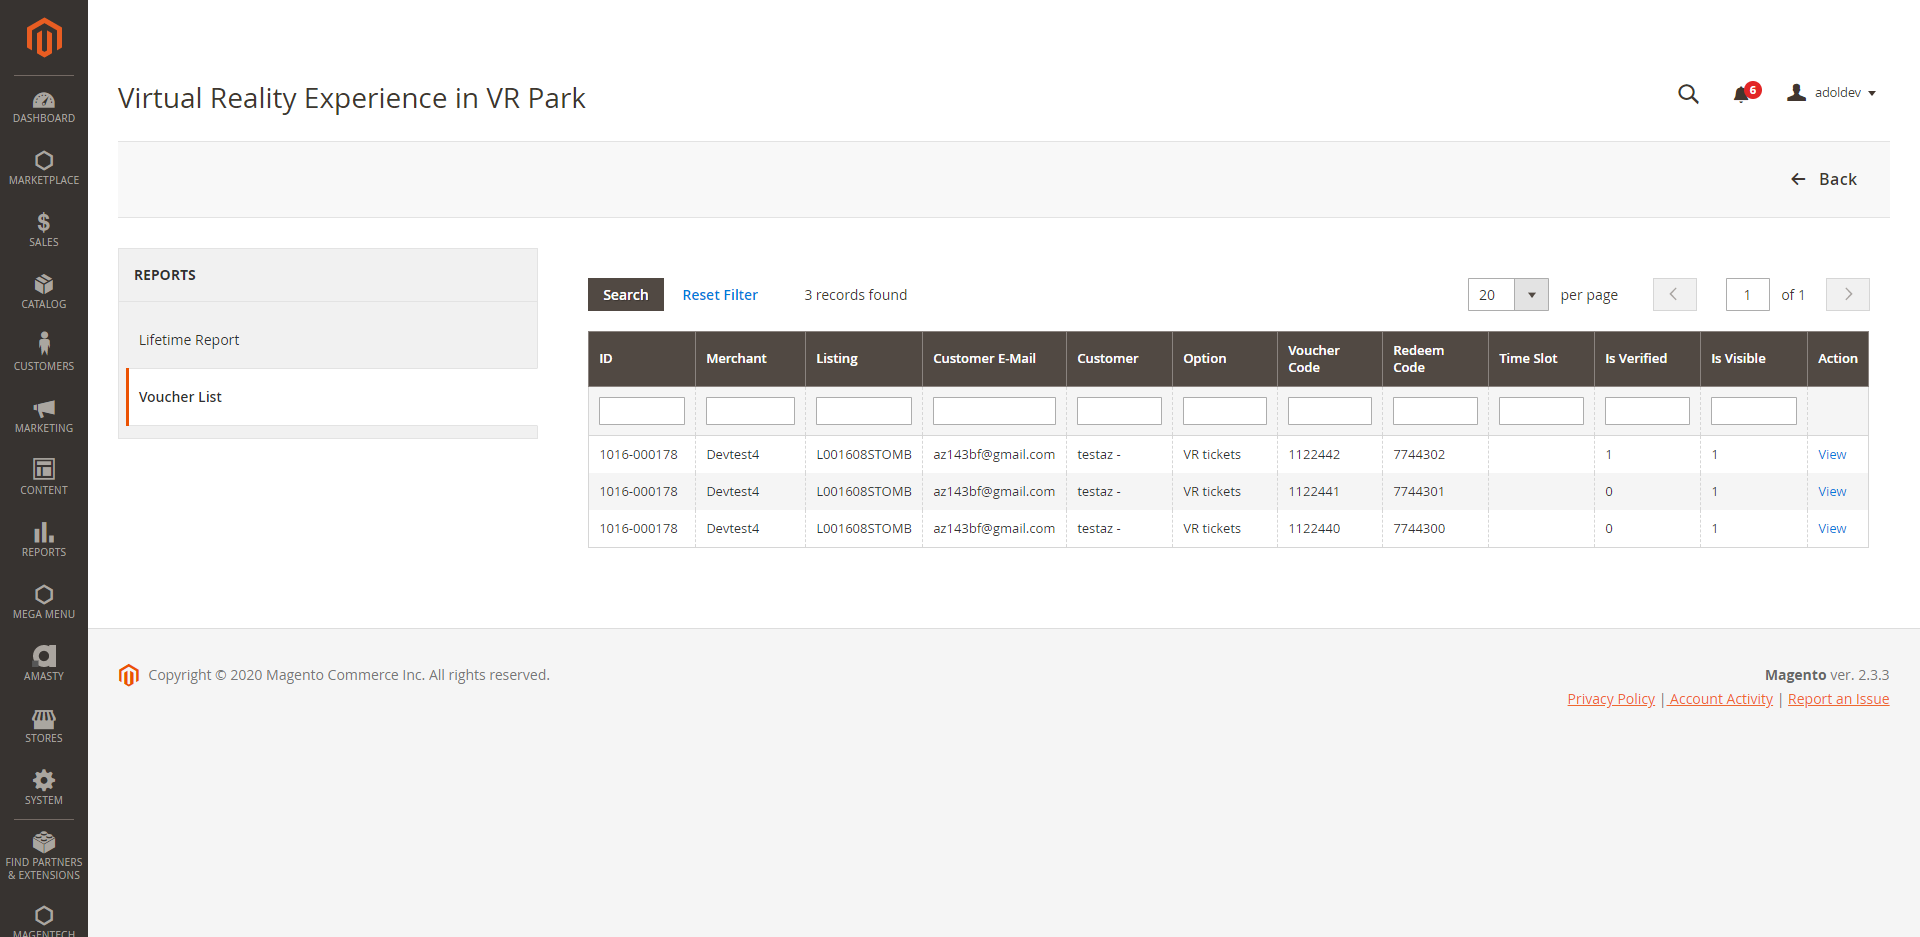Screen dimensions: 1920x937
Task: Open the Privacy Policy link
Action: tap(1611, 699)
